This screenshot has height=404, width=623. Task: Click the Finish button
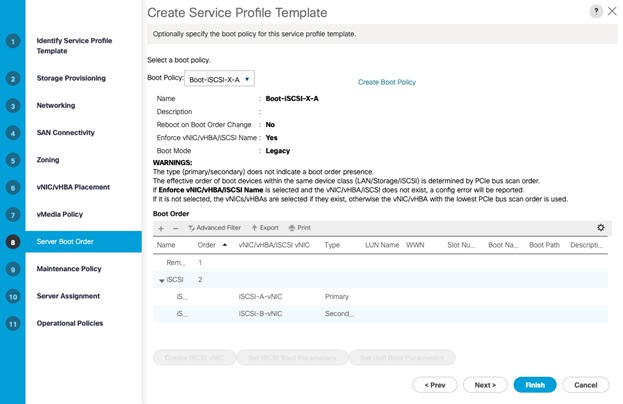(535, 385)
